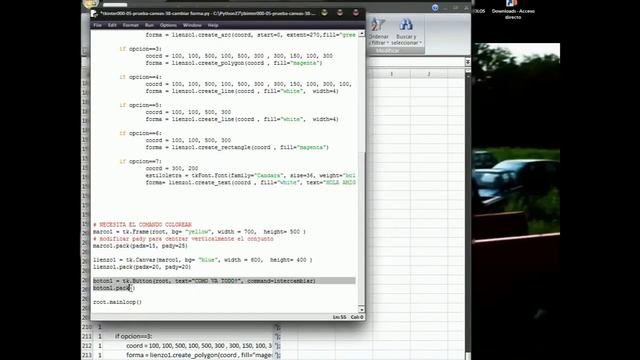Click the 'lienzo1.create_polygon' line in IDLE

[233, 63]
